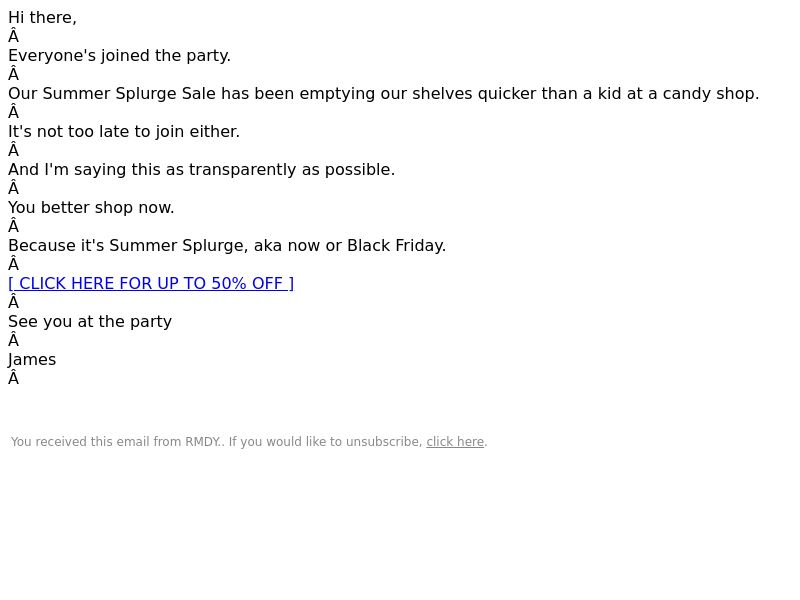Click the signature name 'James'
The height and width of the screenshot is (600, 800).
tap(32, 360)
